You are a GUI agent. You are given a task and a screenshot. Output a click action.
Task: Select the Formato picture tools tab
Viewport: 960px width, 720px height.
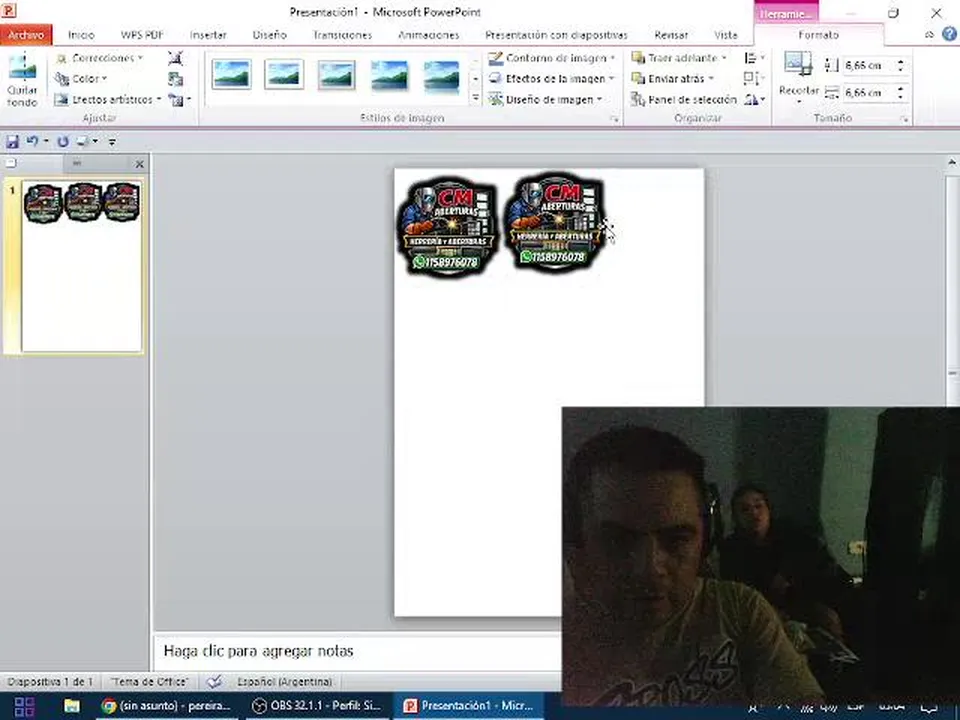pos(819,35)
